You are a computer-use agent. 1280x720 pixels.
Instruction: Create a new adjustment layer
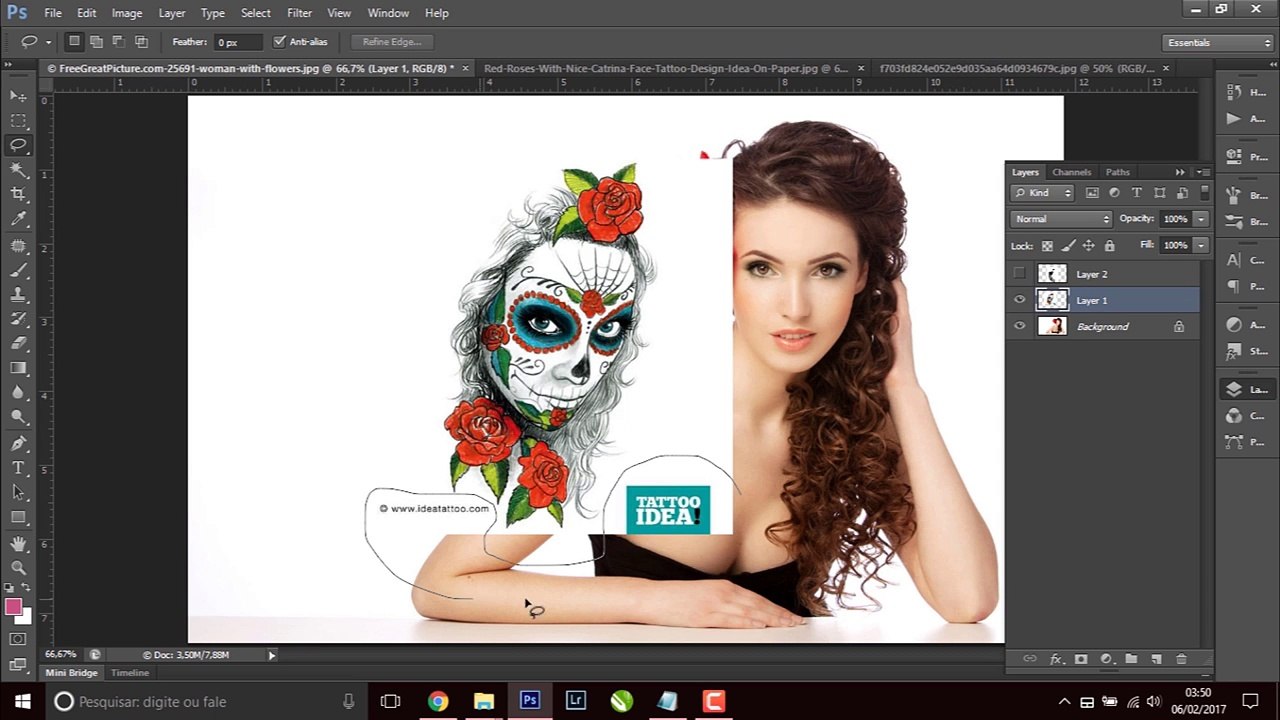(x=1106, y=659)
